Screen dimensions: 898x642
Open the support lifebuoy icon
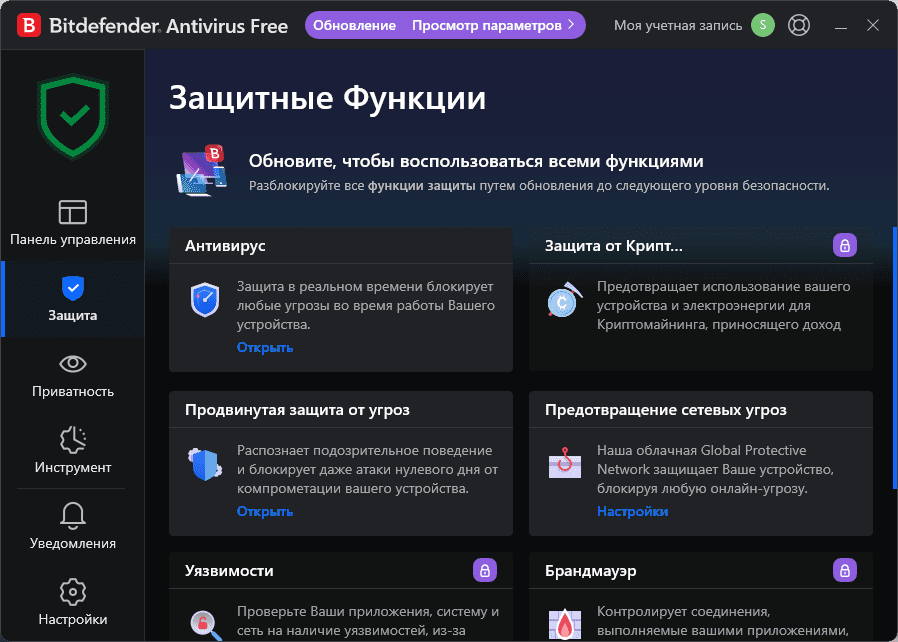pyautogui.click(x=799, y=25)
